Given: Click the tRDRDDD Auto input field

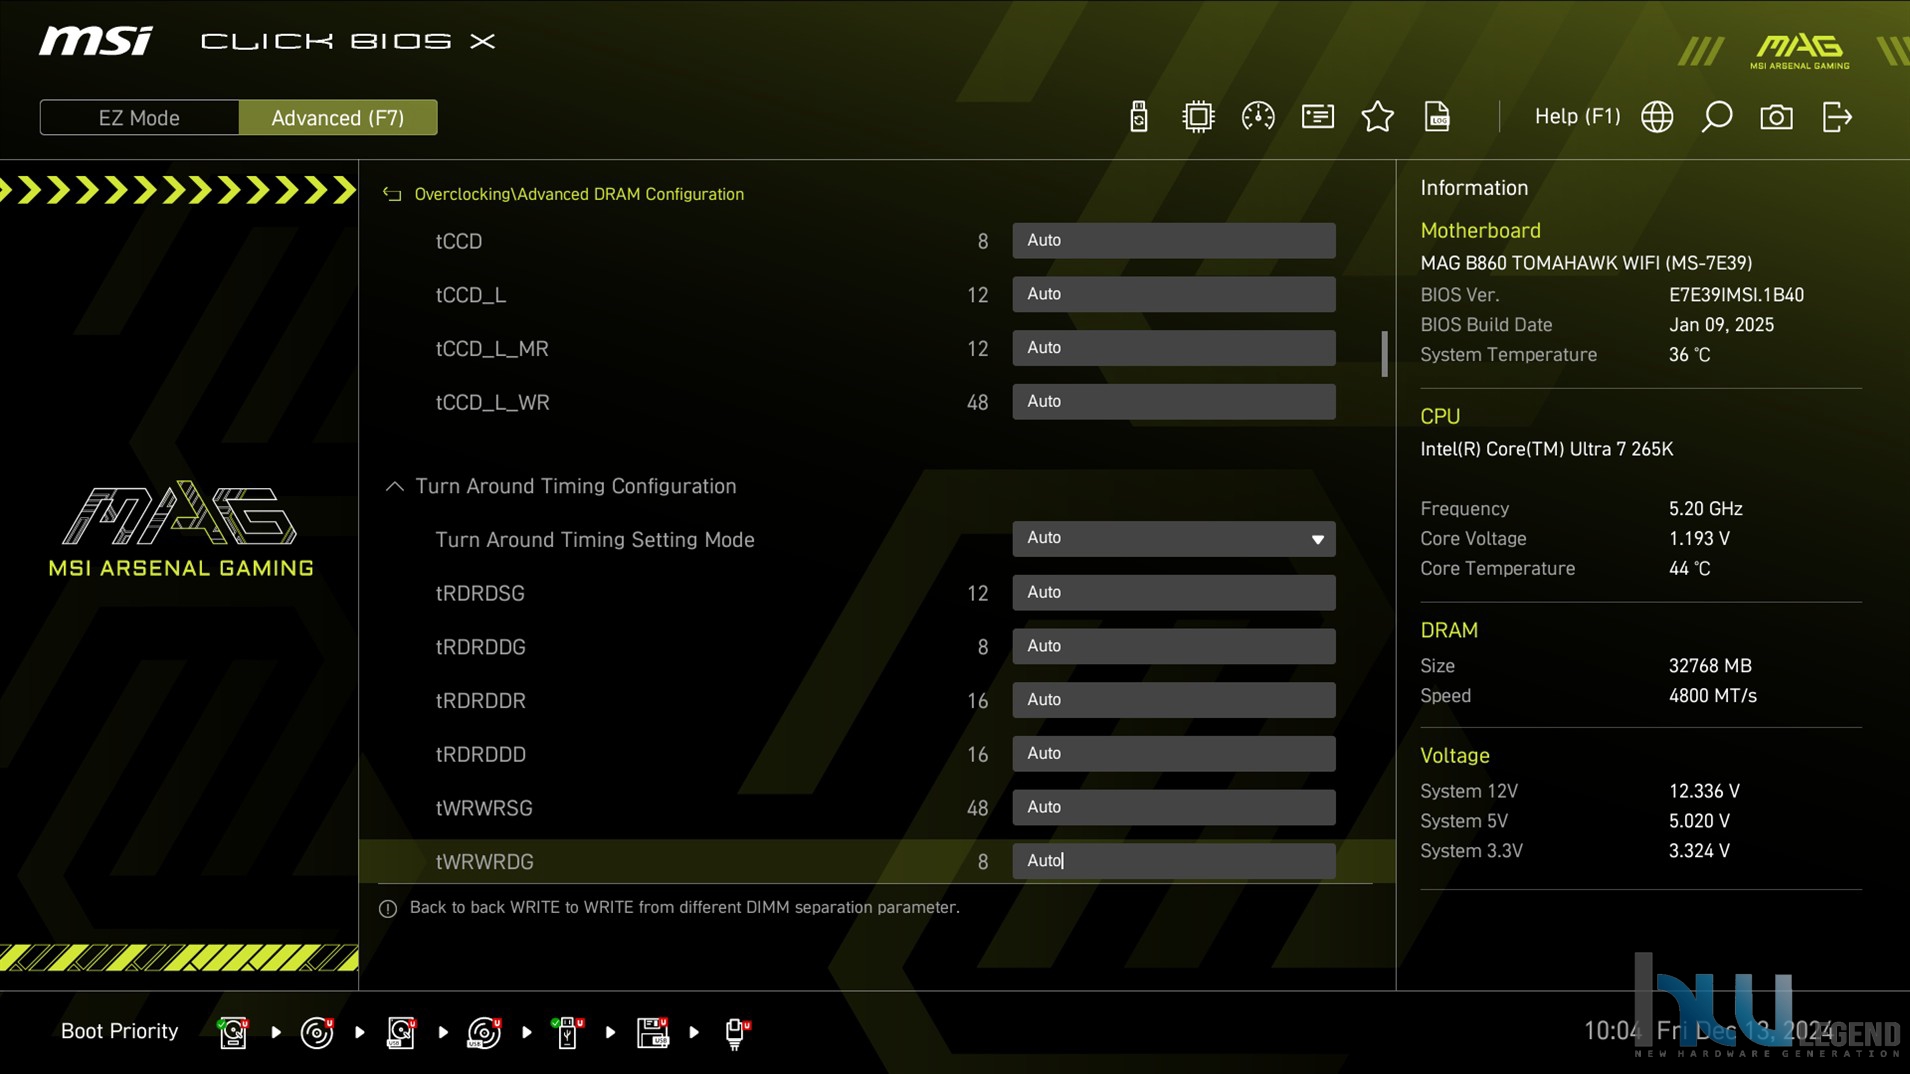Looking at the screenshot, I should coord(1173,754).
